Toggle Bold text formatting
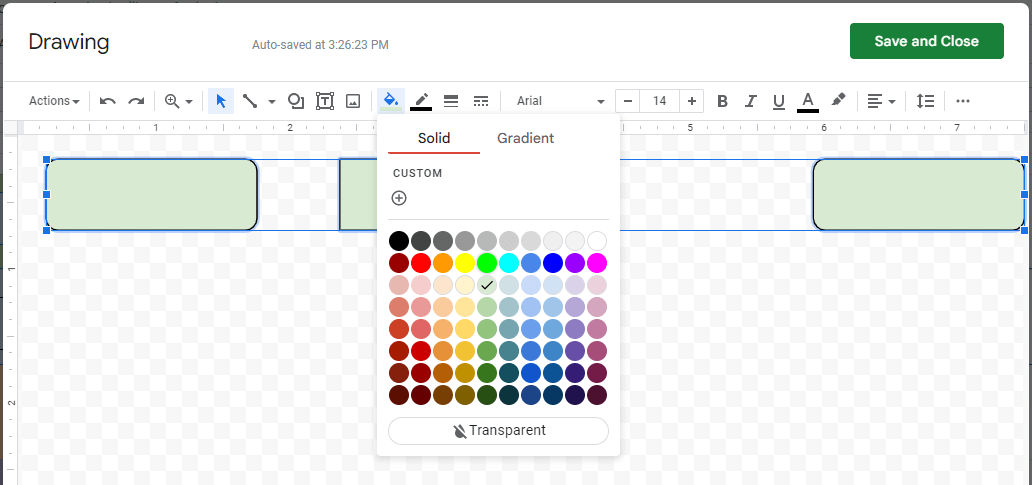The image size is (1032, 485). [x=723, y=101]
